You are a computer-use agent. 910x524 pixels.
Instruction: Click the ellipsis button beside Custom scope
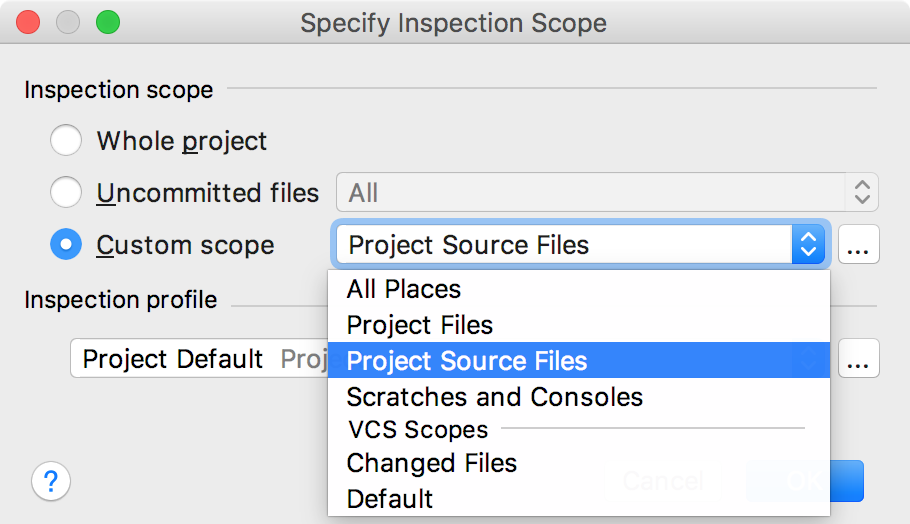pyautogui.click(x=858, y=244)
